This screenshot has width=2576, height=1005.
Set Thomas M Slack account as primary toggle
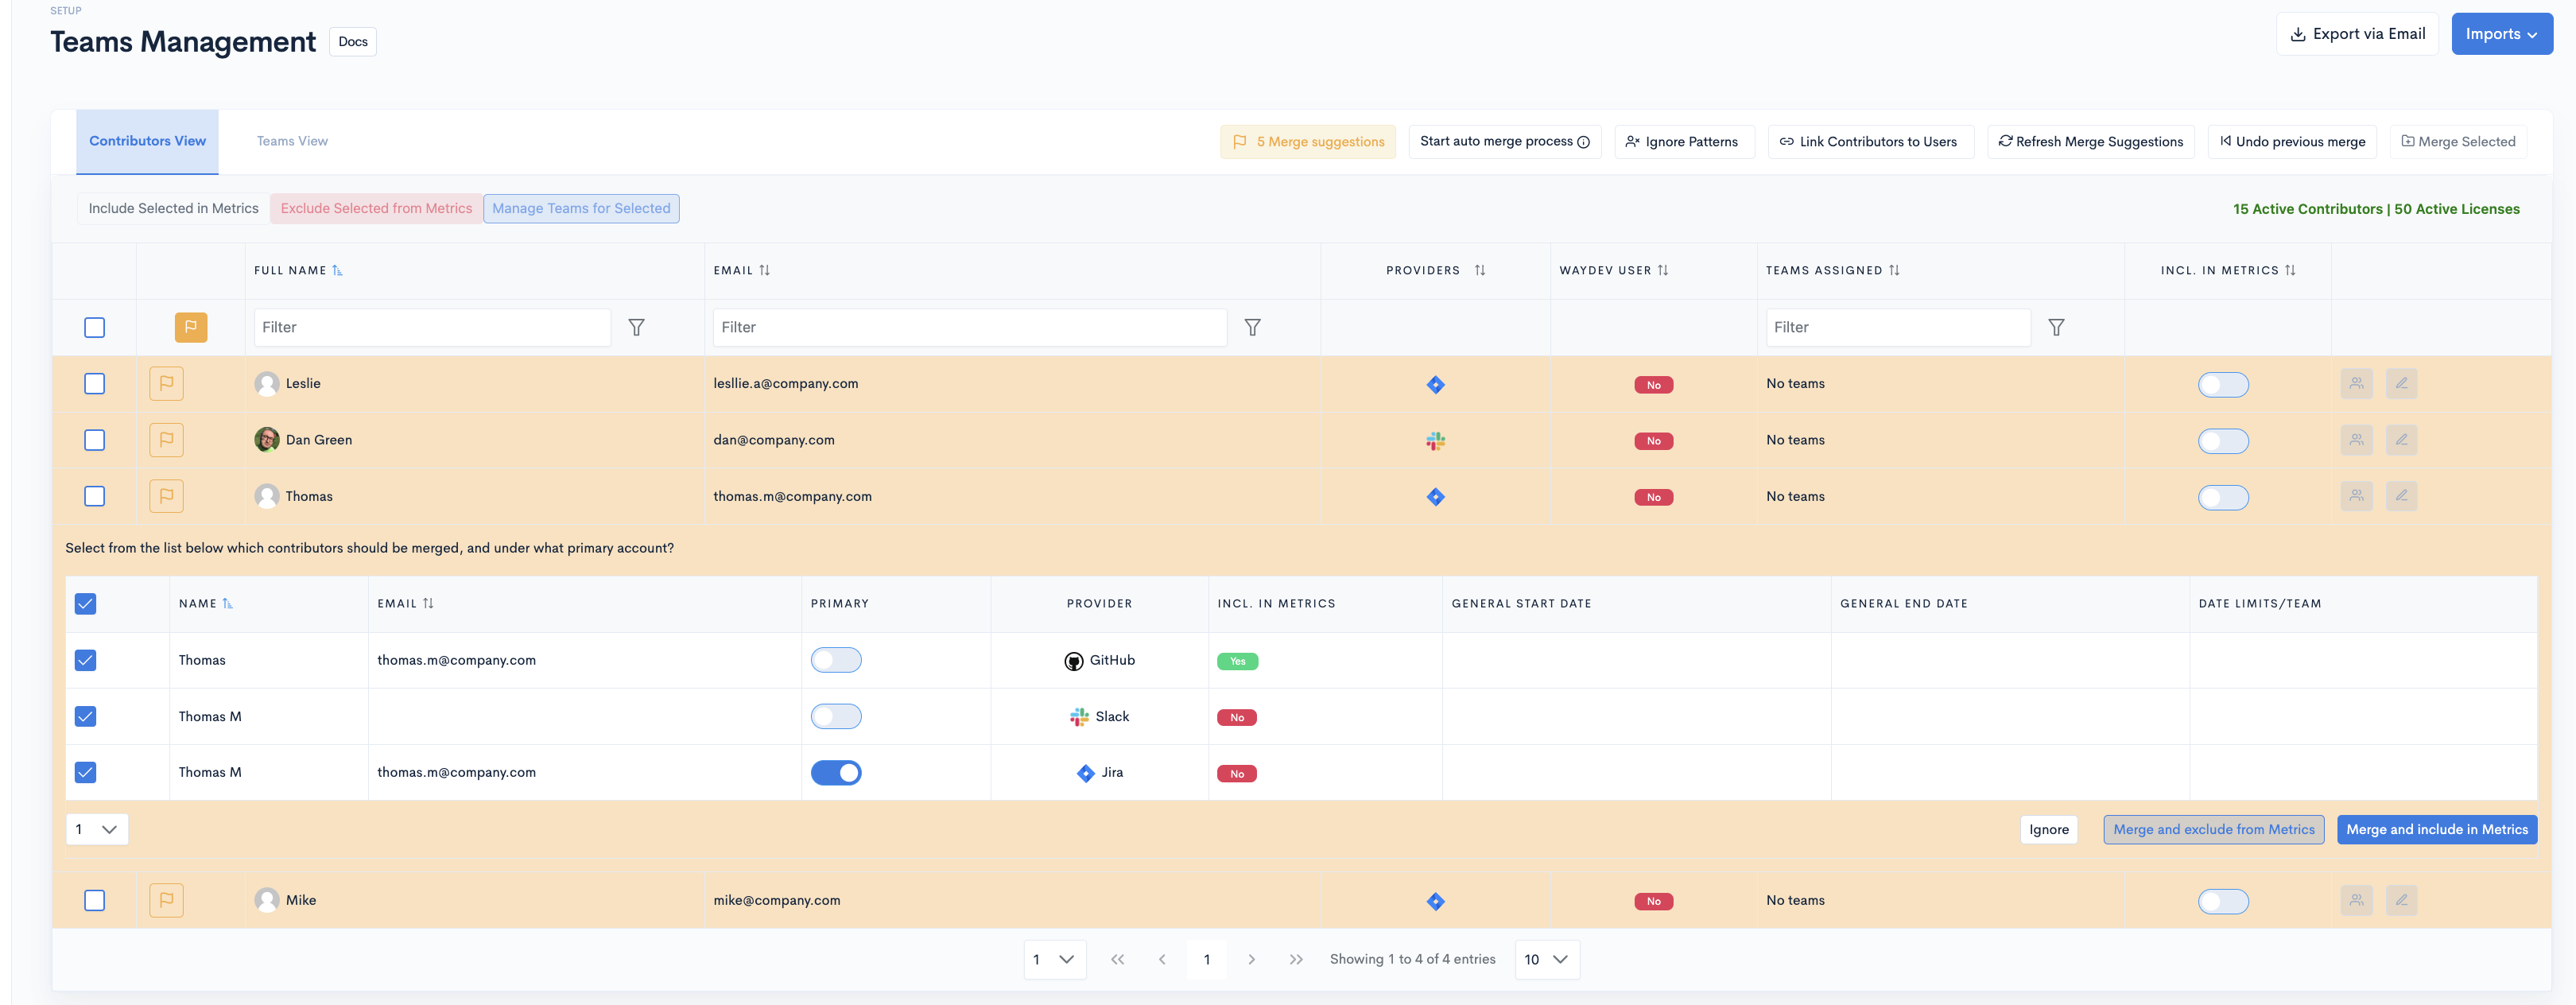(836, 716)
